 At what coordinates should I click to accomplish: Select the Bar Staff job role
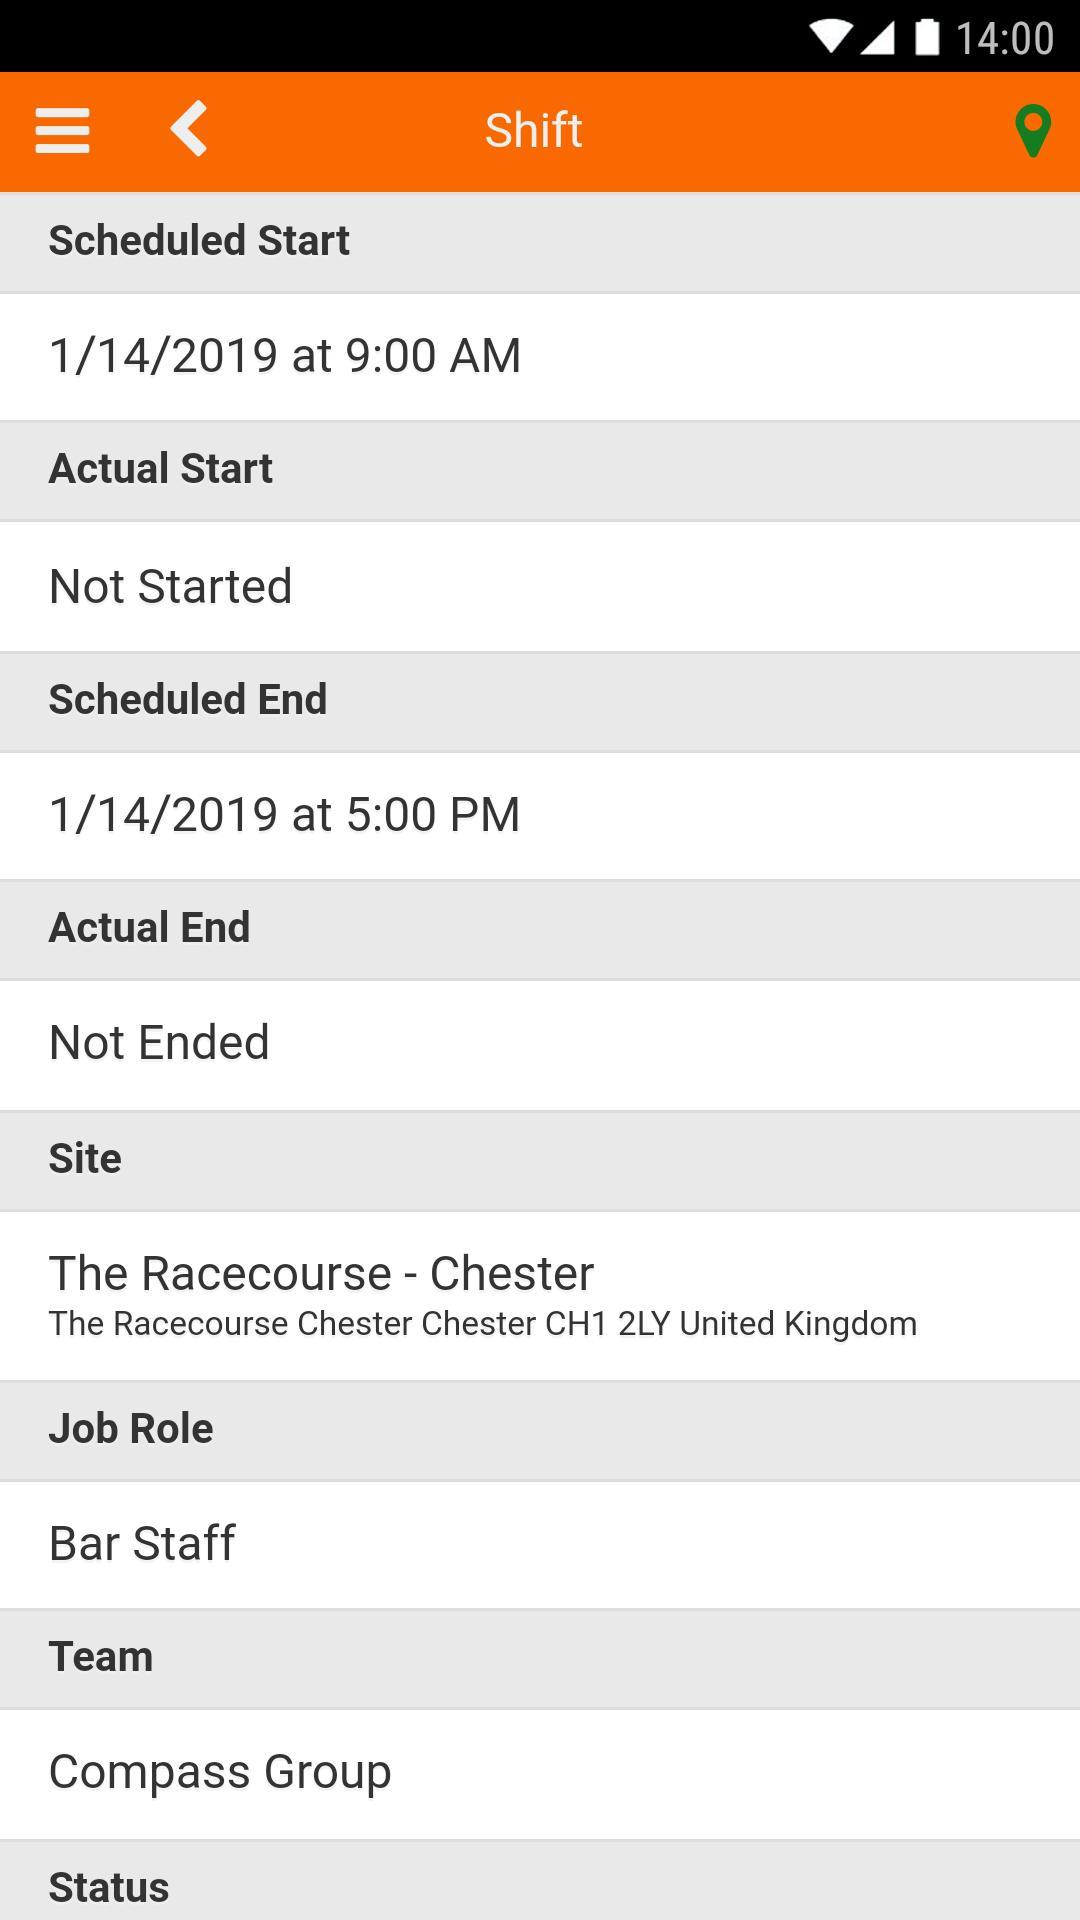click(x=142, y=1543)
